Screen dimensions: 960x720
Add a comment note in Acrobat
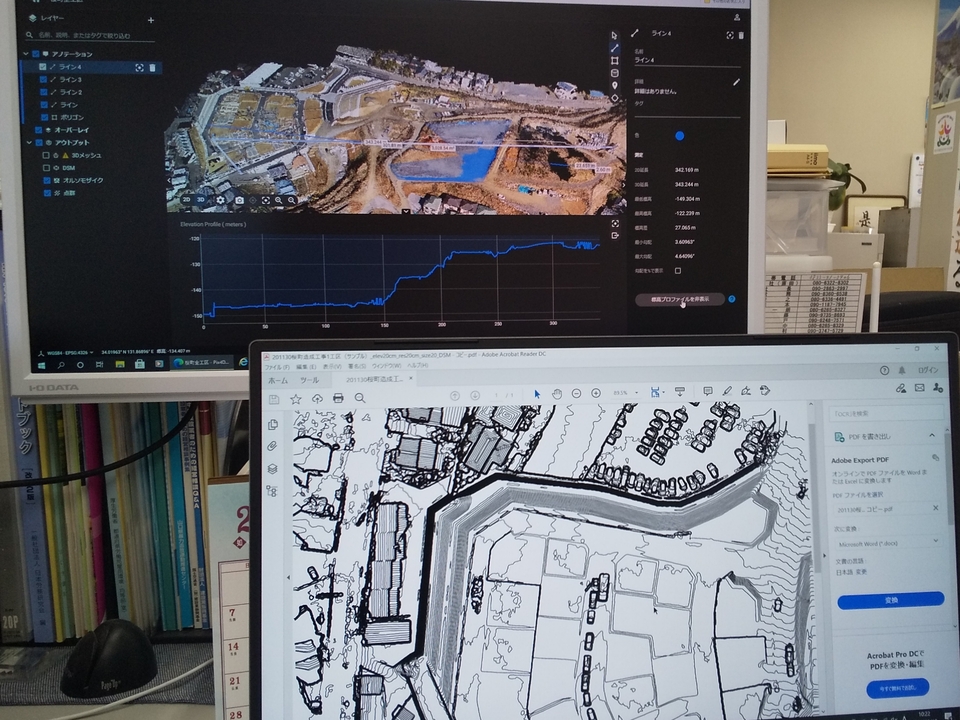tap(708, 391)
